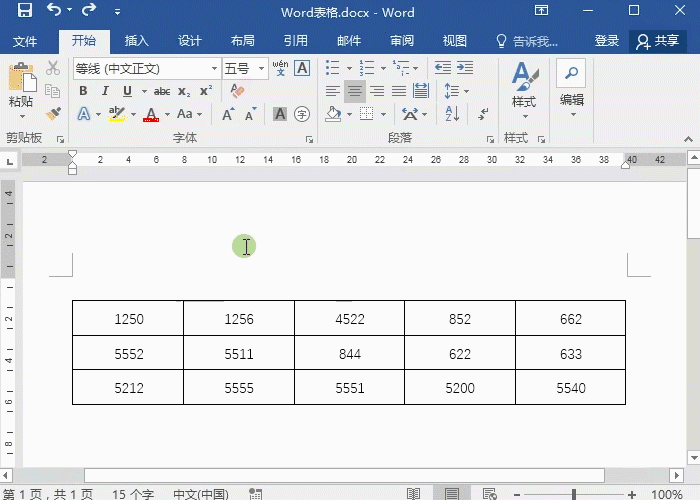
Task: Switch to the 布局 tab
Action: (243, 41)
